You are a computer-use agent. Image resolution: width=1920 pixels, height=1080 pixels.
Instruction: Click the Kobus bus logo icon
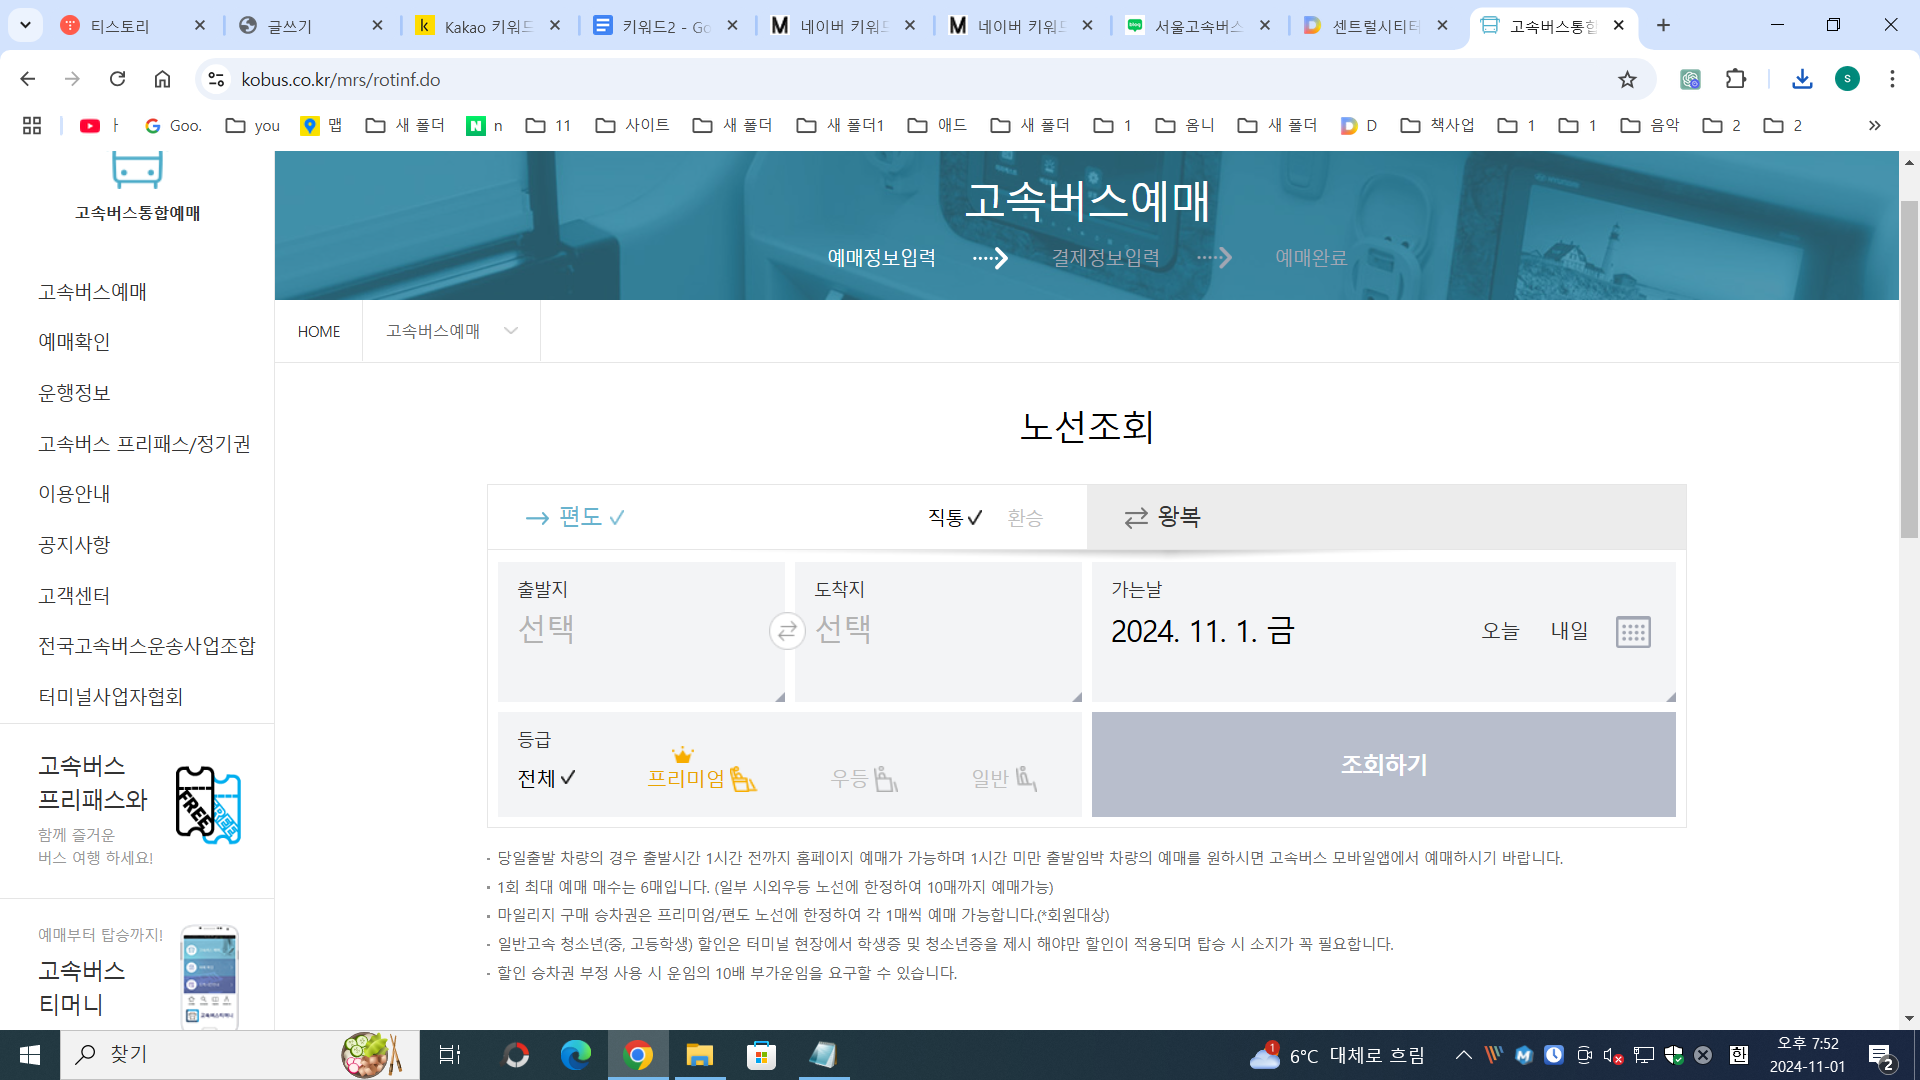[x=137, y=170]
